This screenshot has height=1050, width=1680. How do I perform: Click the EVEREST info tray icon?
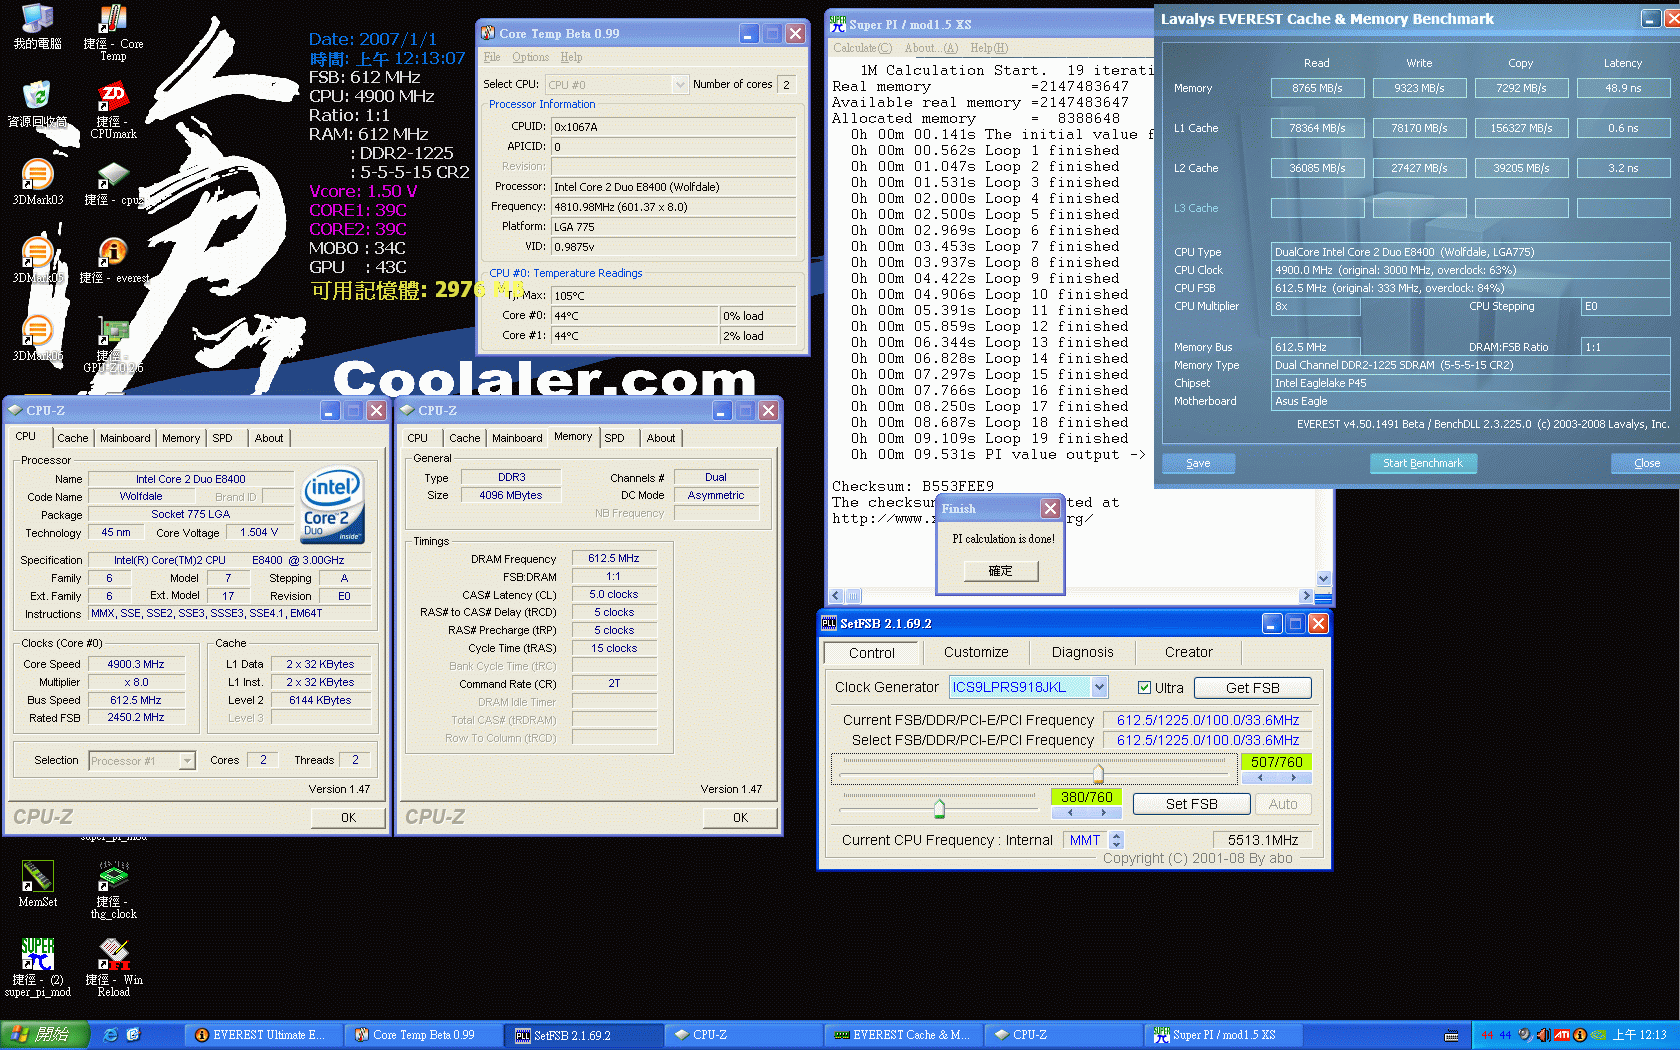[1580, 1035]
